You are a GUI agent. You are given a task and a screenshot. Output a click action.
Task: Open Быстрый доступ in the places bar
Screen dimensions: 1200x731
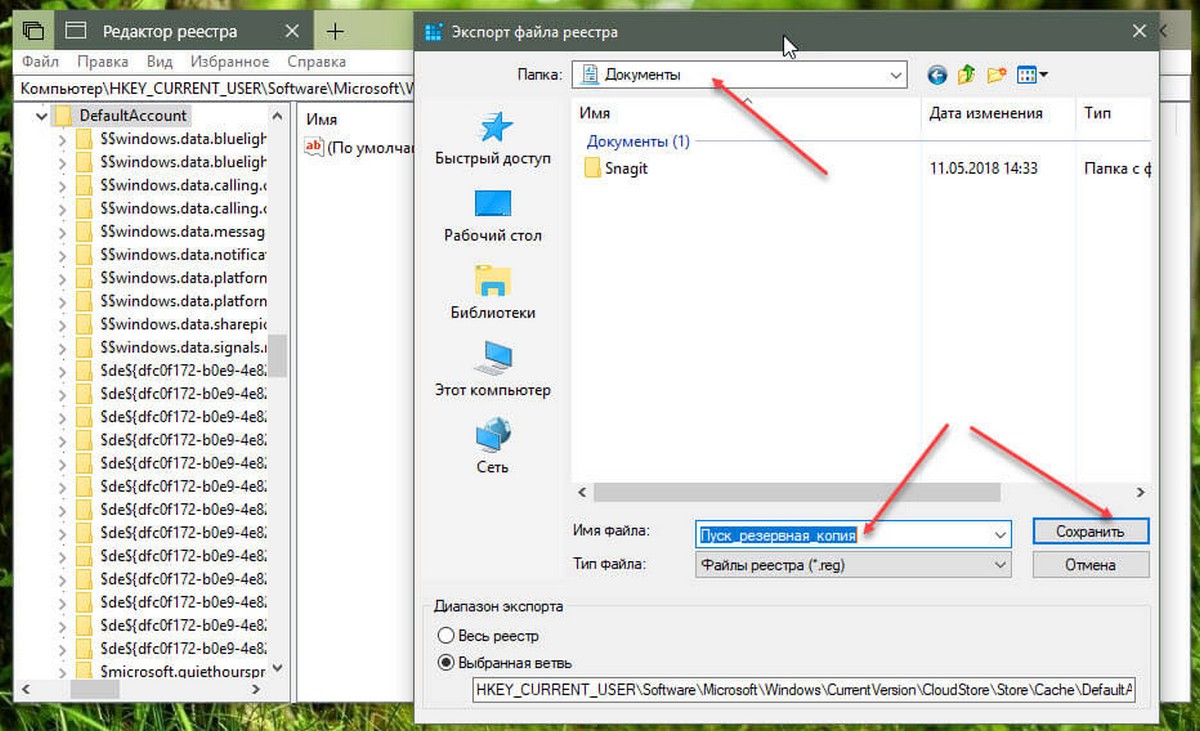(493, 139)
